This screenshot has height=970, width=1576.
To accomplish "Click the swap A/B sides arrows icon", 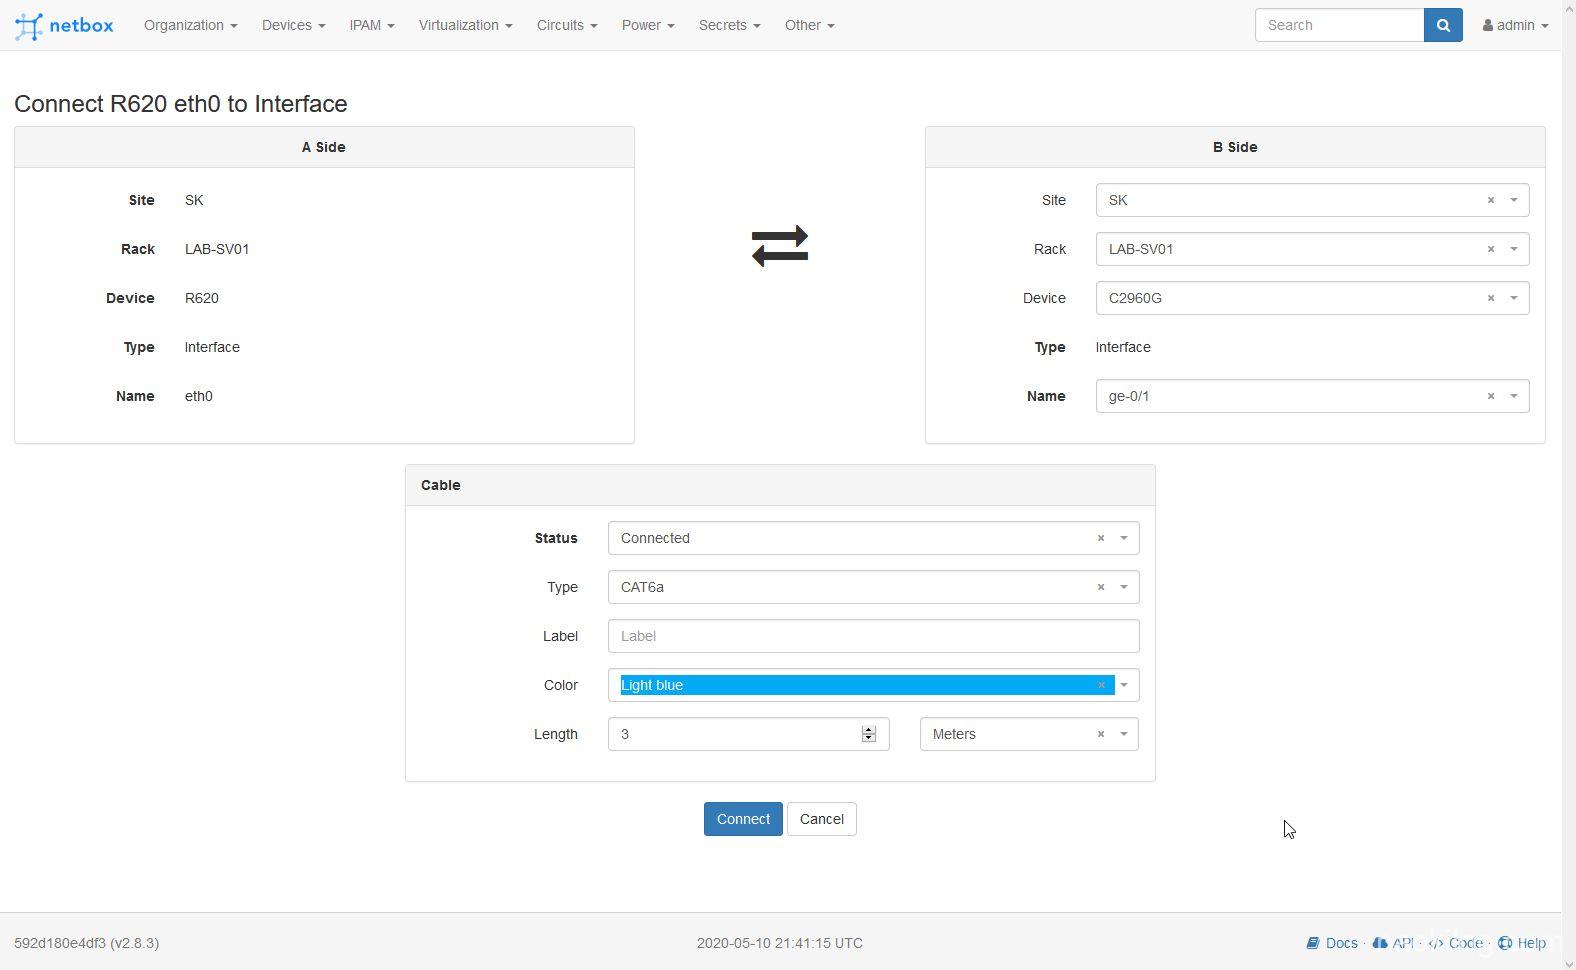I will tap(780, 246).
